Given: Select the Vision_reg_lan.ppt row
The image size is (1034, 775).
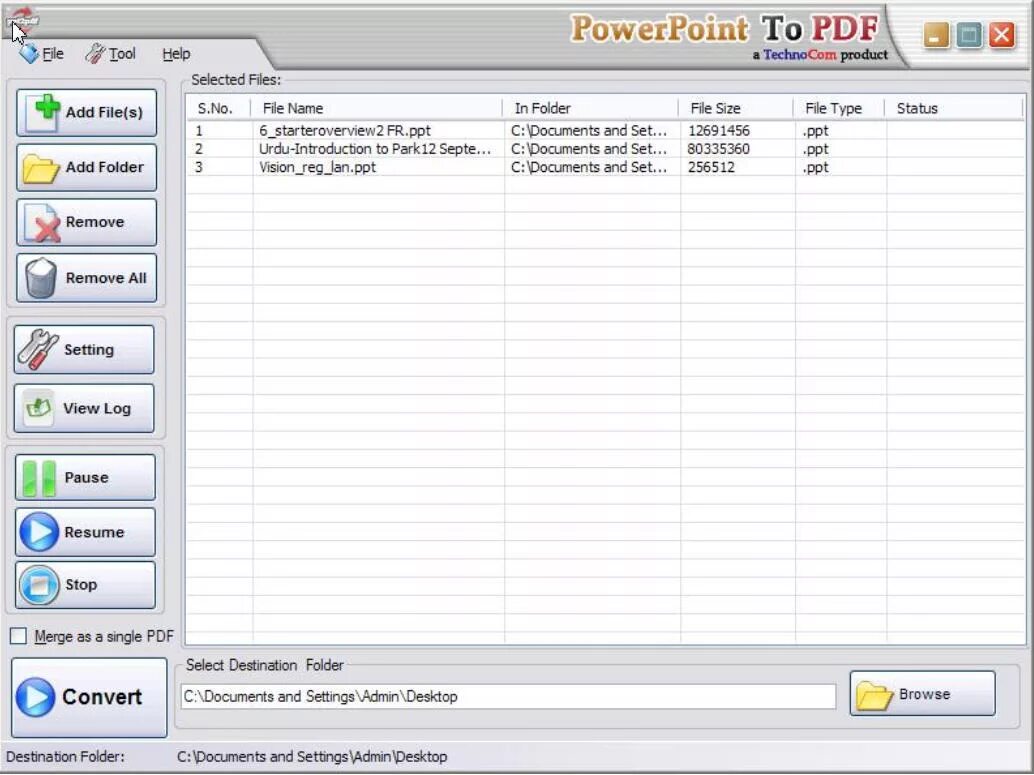Looking at the screenshot, I should click(x=605, y=168).
